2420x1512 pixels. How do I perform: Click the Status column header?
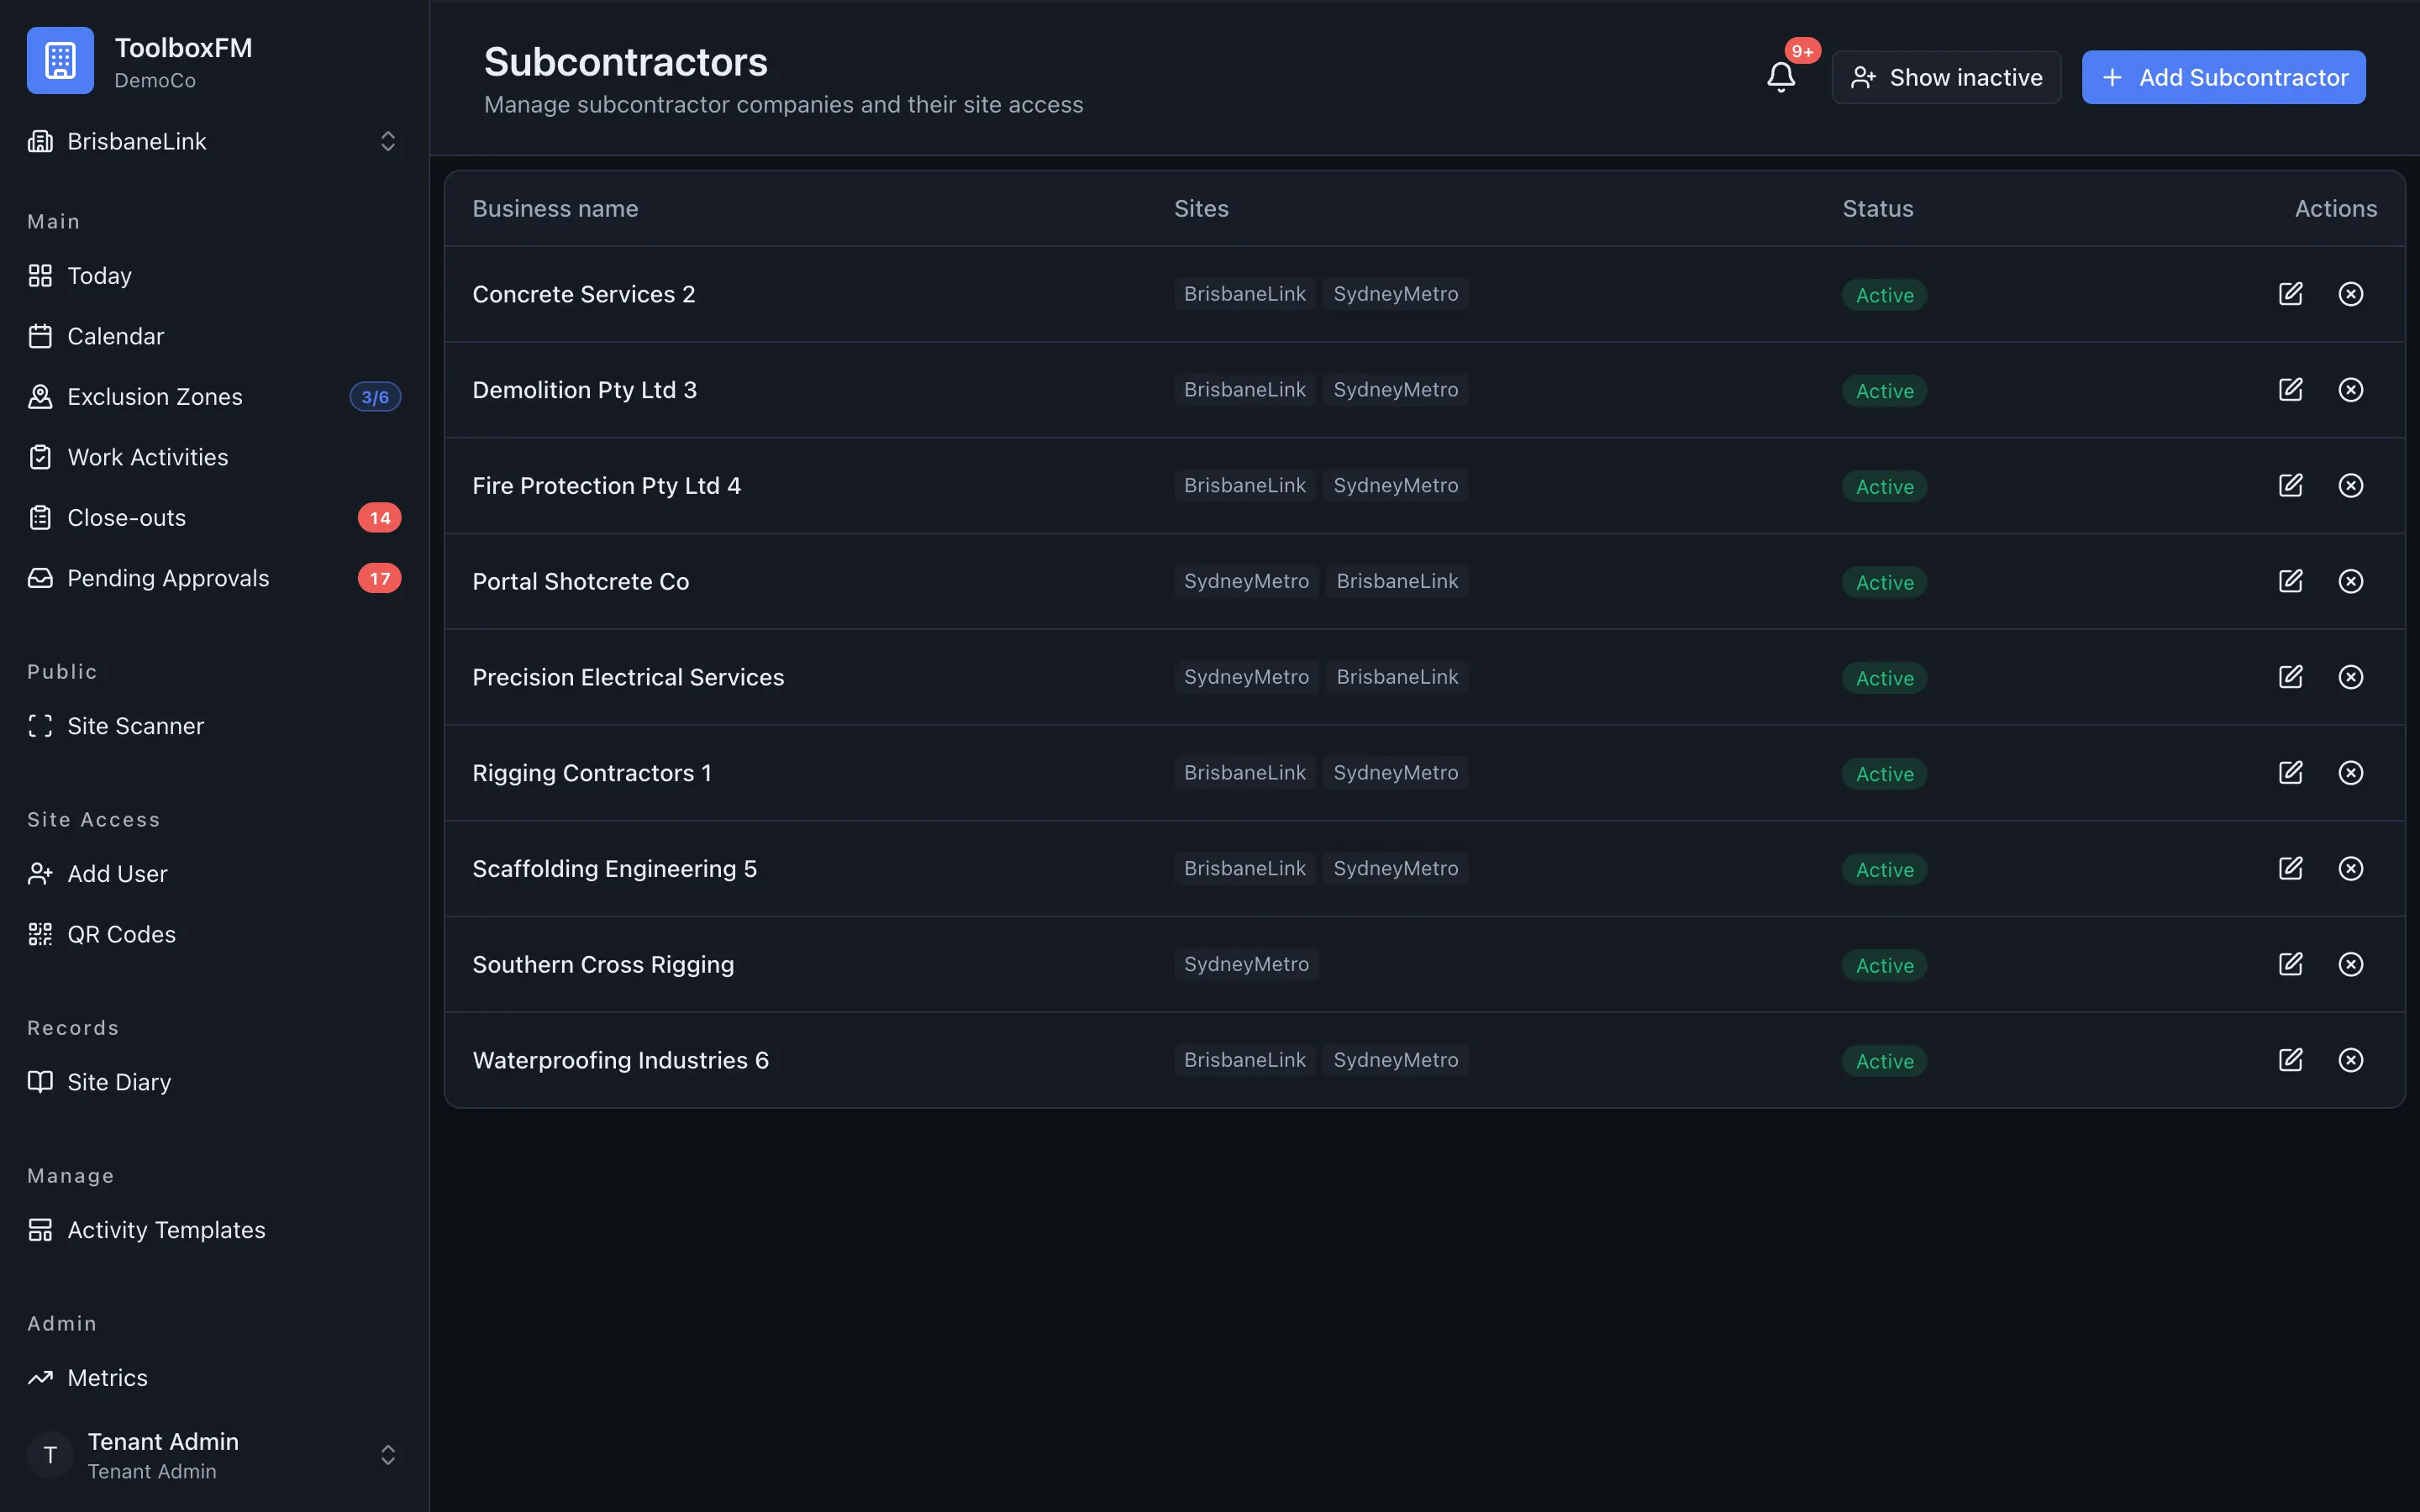[1877, 209]
